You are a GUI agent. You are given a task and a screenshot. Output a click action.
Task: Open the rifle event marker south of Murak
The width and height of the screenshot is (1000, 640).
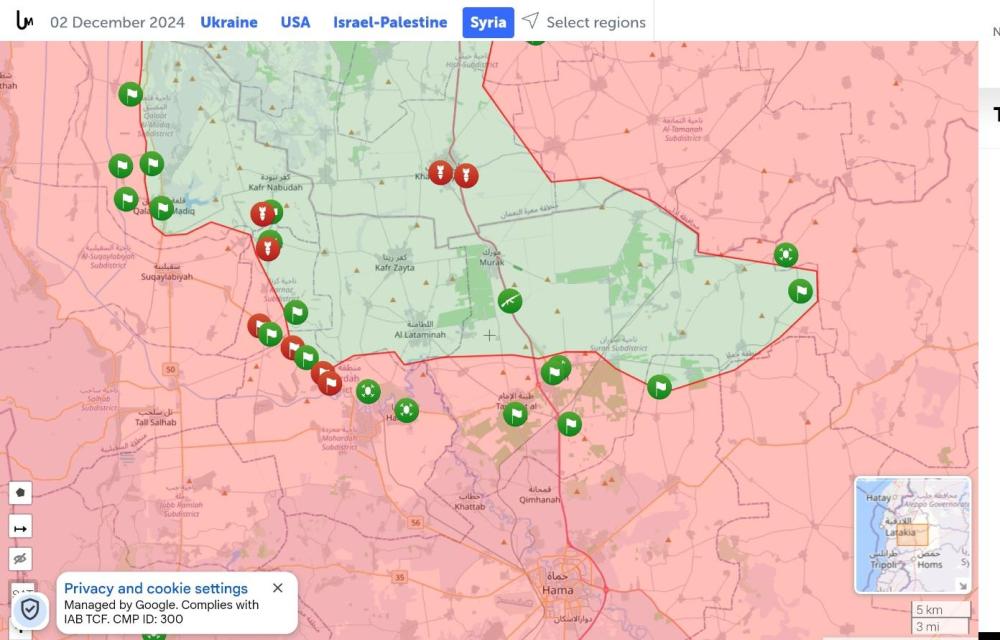tap(510, 301)
